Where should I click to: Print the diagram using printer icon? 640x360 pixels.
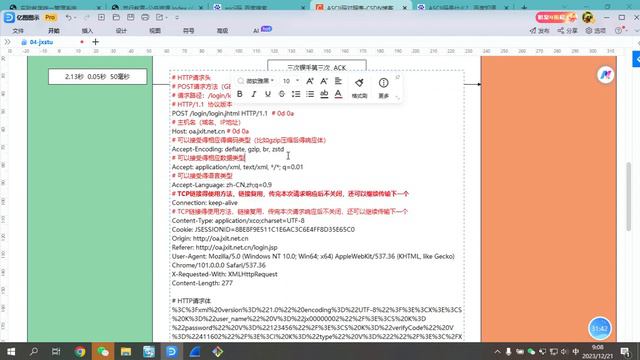click(145, 18)
